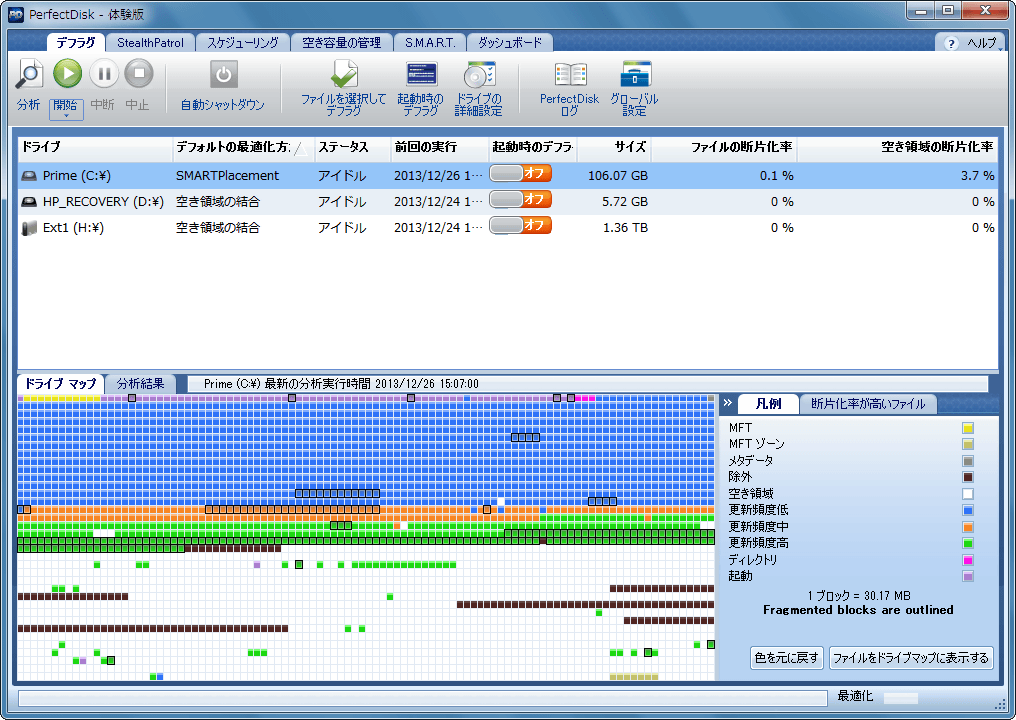Open Drive Preferences (ドライブの詳細設定) icon

tap(479, 74)
